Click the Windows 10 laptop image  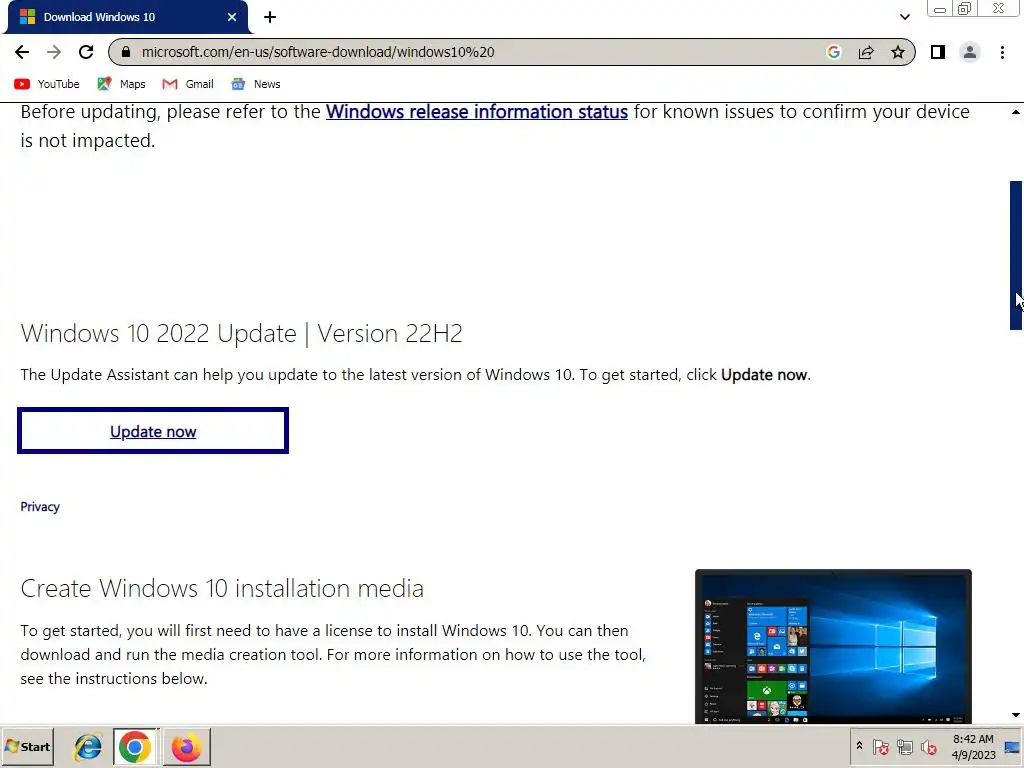click(x=833, y=647)
